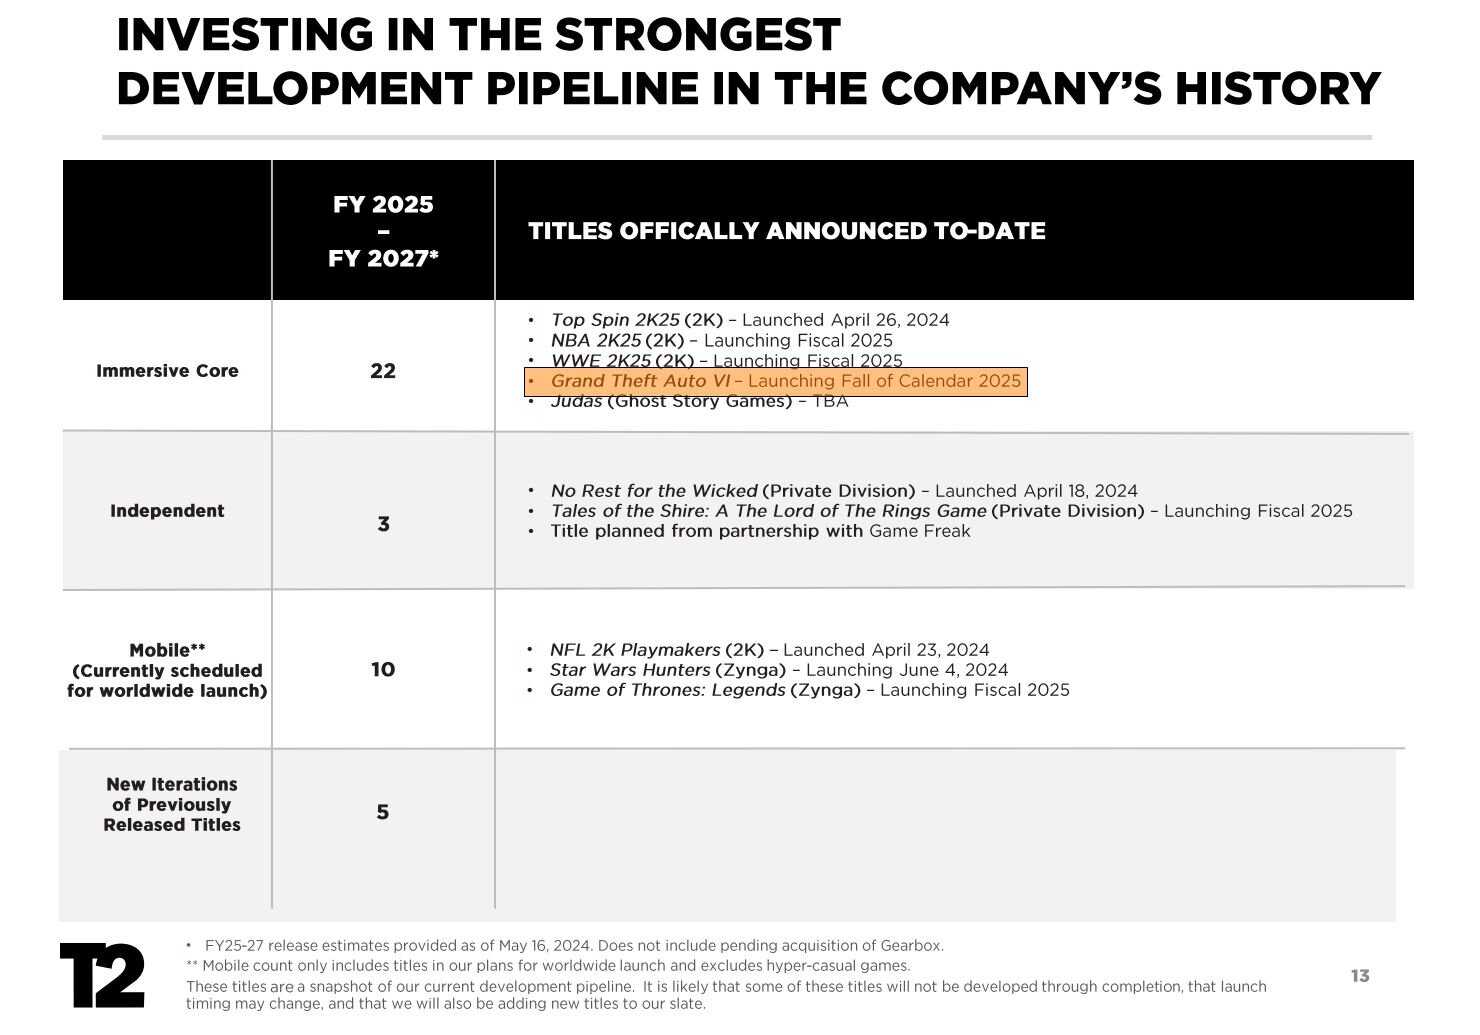Viewport: 1480px width, 1035px height.
Task: Click the T2 logo
Action: pos(102,975)
